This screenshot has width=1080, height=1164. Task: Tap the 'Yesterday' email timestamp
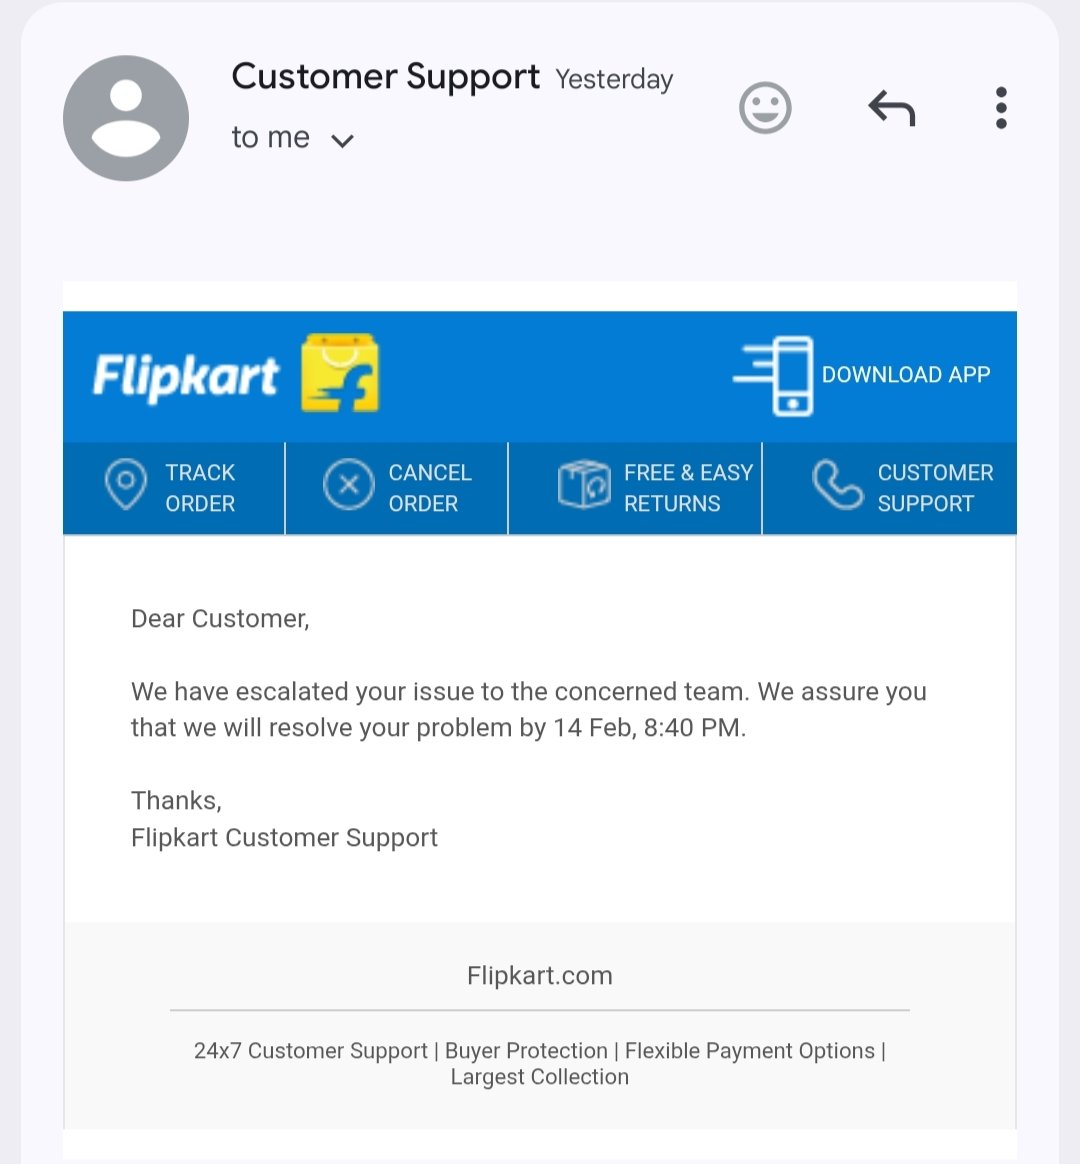(x=614, y=80)
